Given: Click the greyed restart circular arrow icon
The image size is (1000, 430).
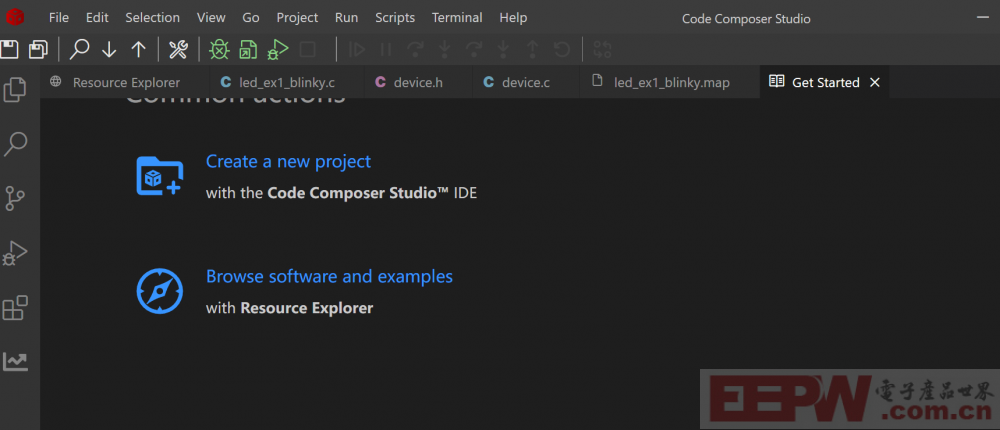Looking at the screenshot, I should [561, 49].
